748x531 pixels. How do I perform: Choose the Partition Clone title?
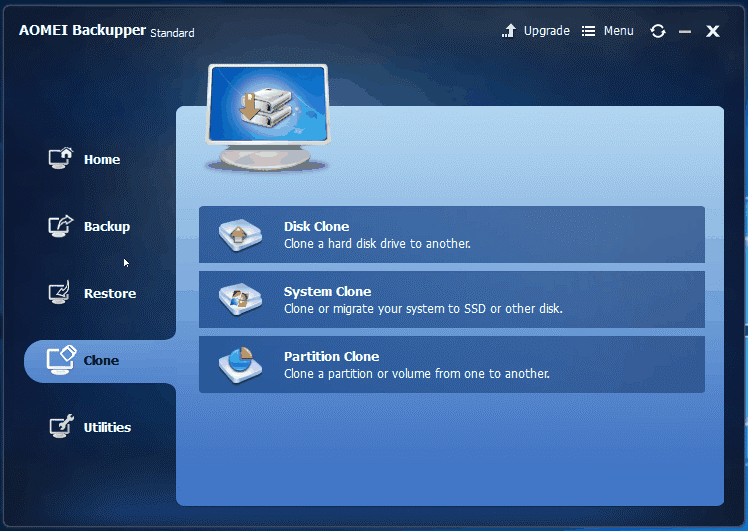point(332,356)
